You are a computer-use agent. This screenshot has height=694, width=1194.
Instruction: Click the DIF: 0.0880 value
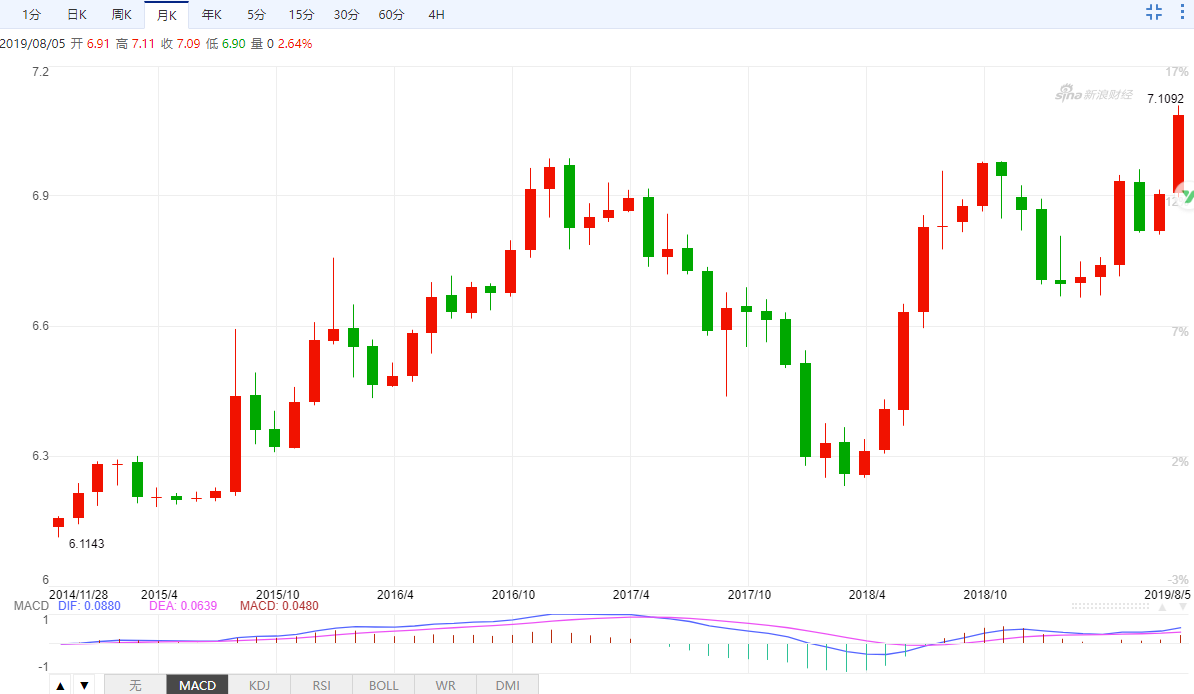pos(89,606)
